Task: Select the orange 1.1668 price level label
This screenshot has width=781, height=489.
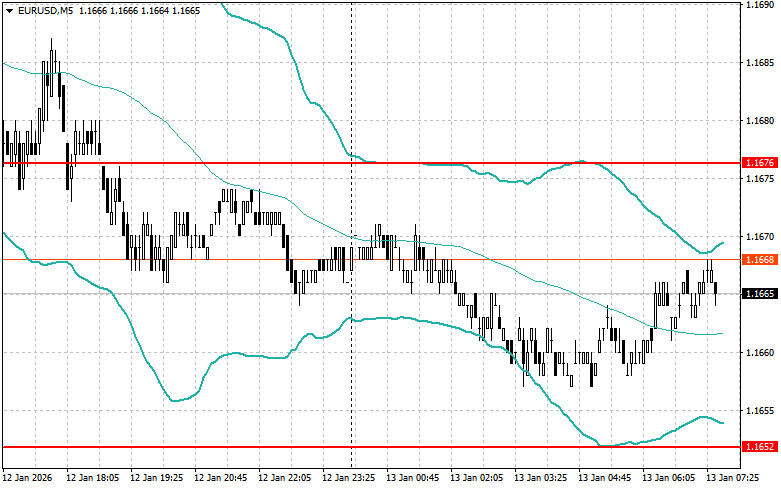Action: 760,259
